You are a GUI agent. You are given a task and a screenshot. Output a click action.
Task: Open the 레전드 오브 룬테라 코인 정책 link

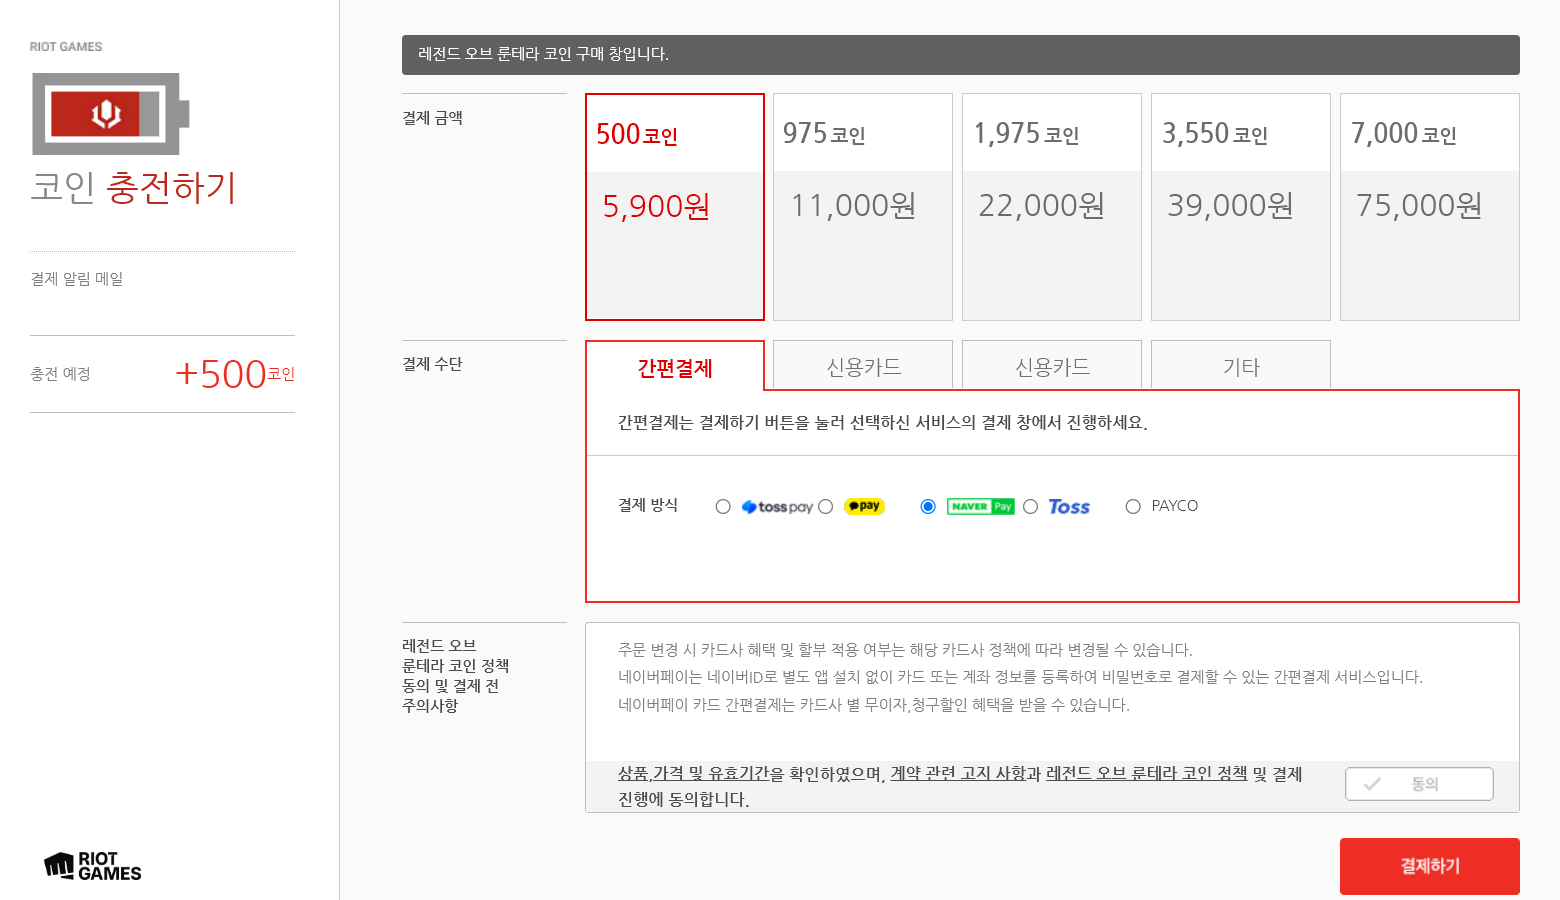[1146, 774]
